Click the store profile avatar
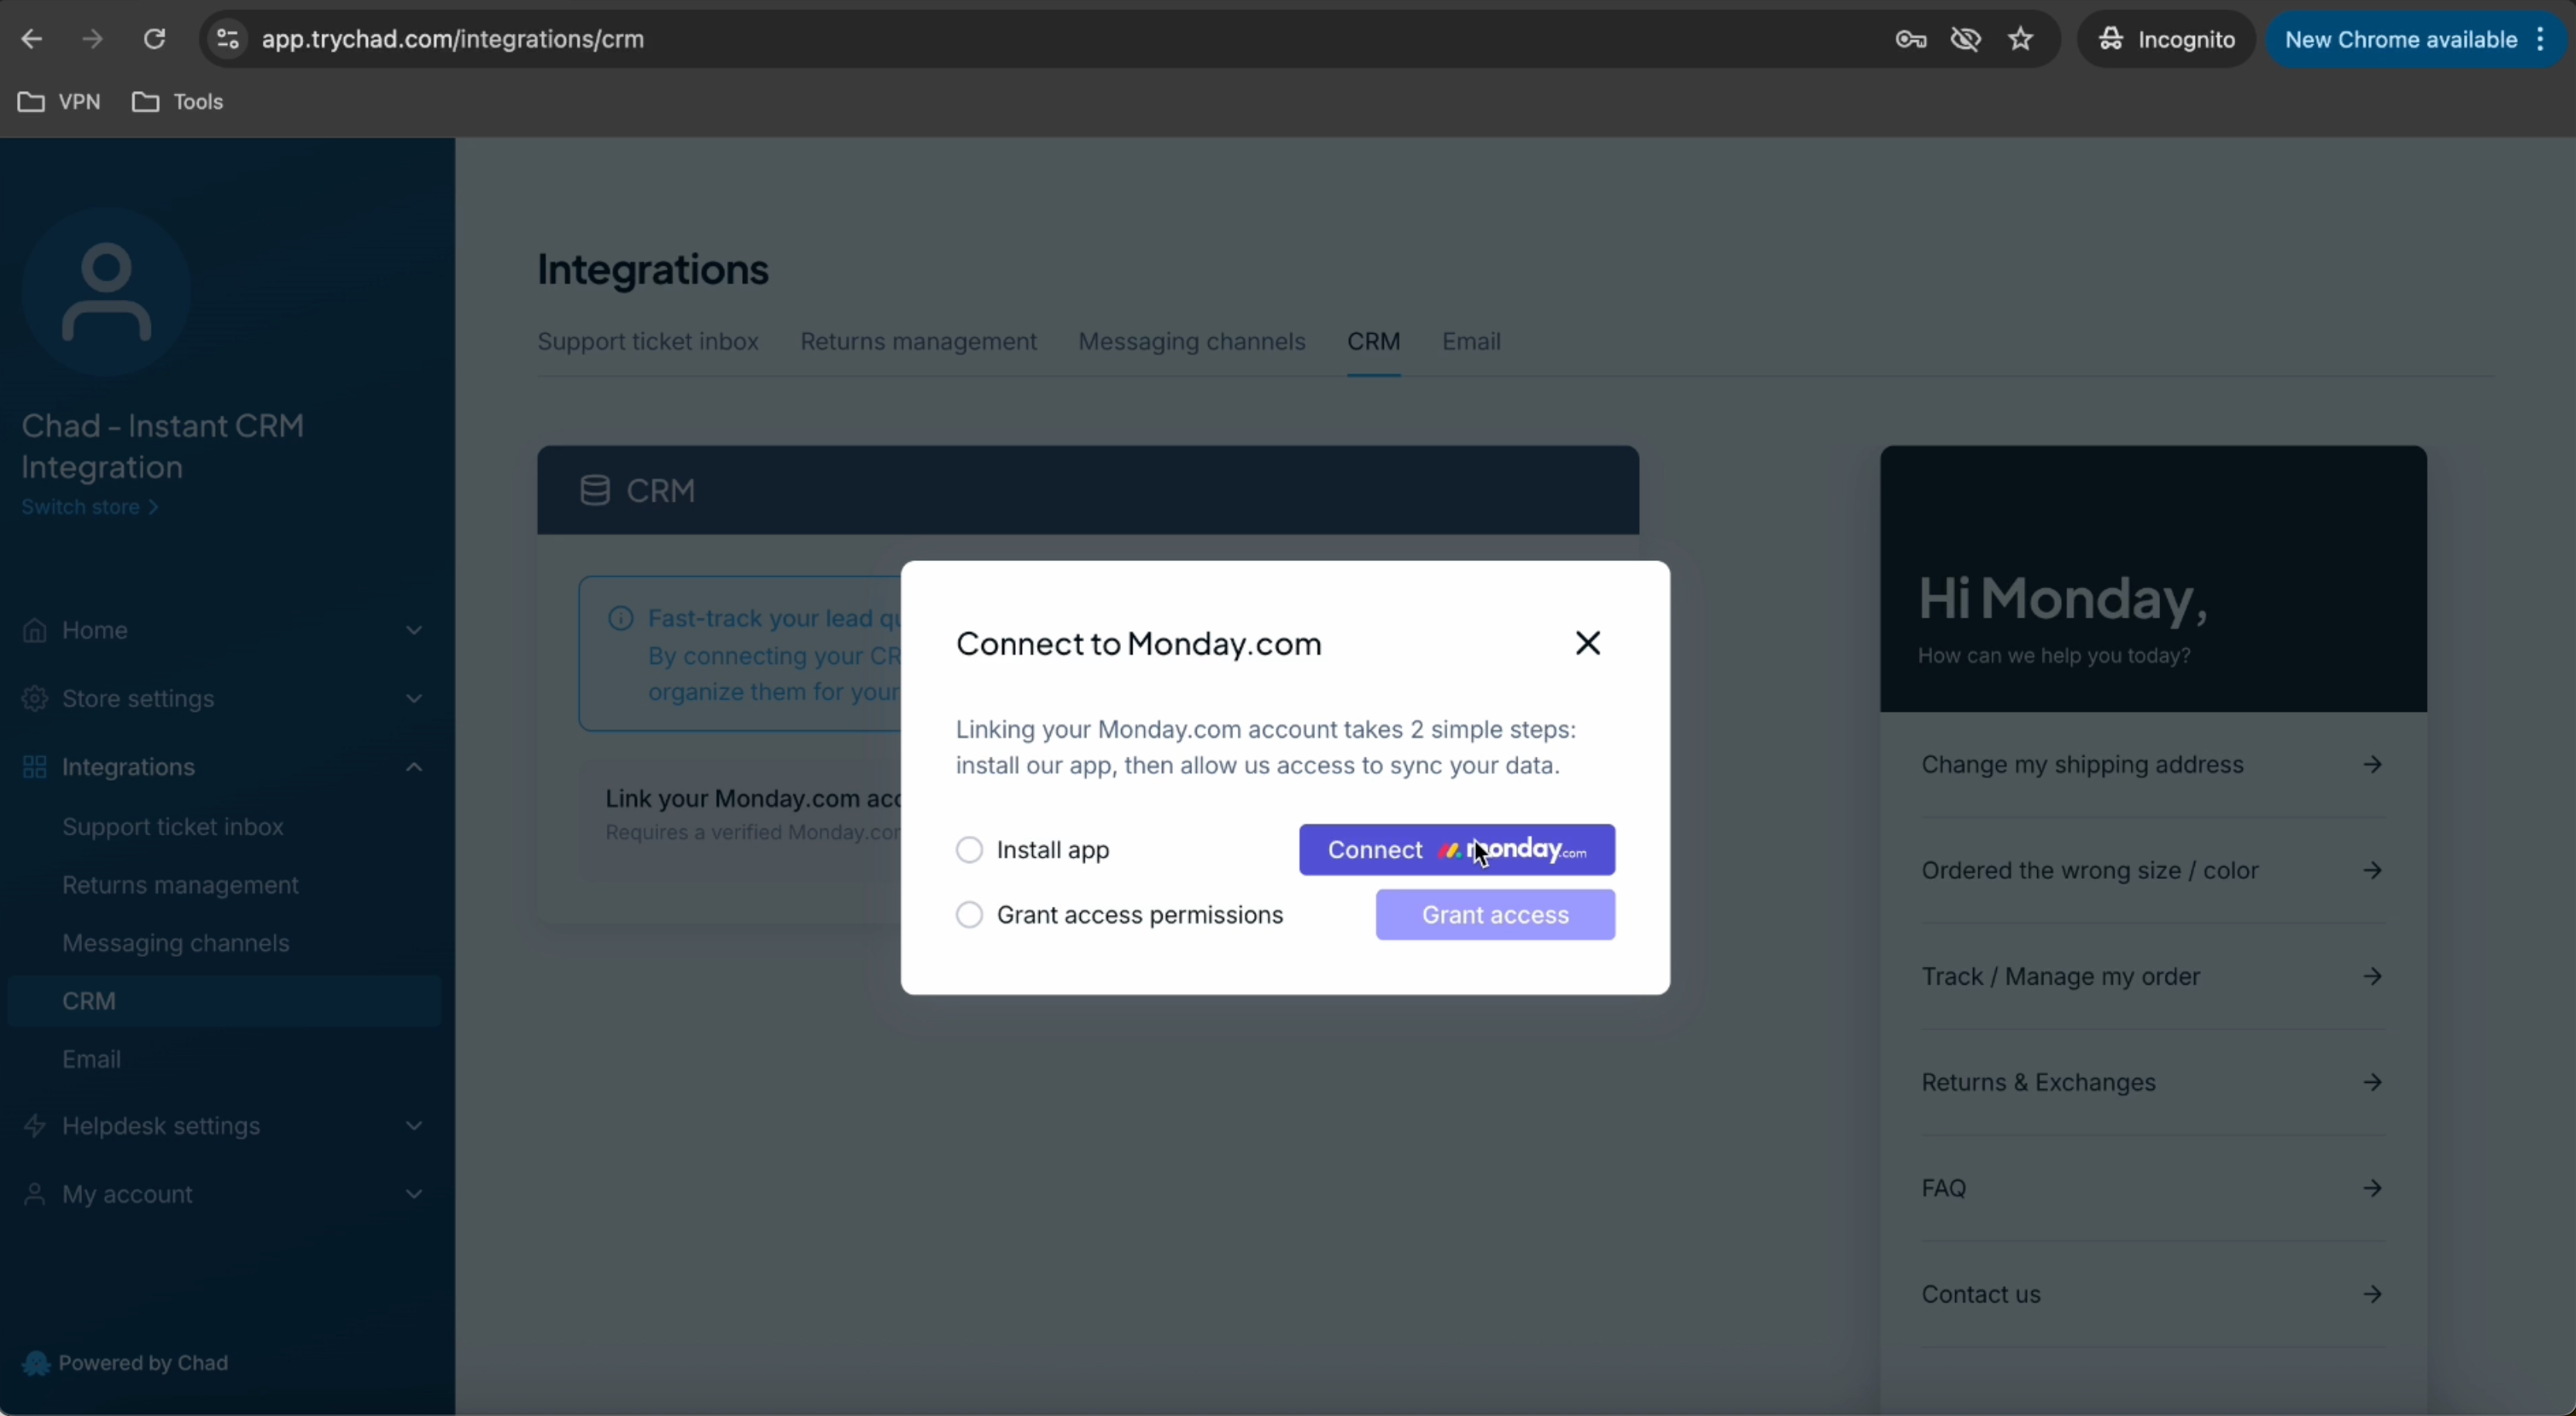This screenshot has height=1416, width=2576. coord(106,292)
